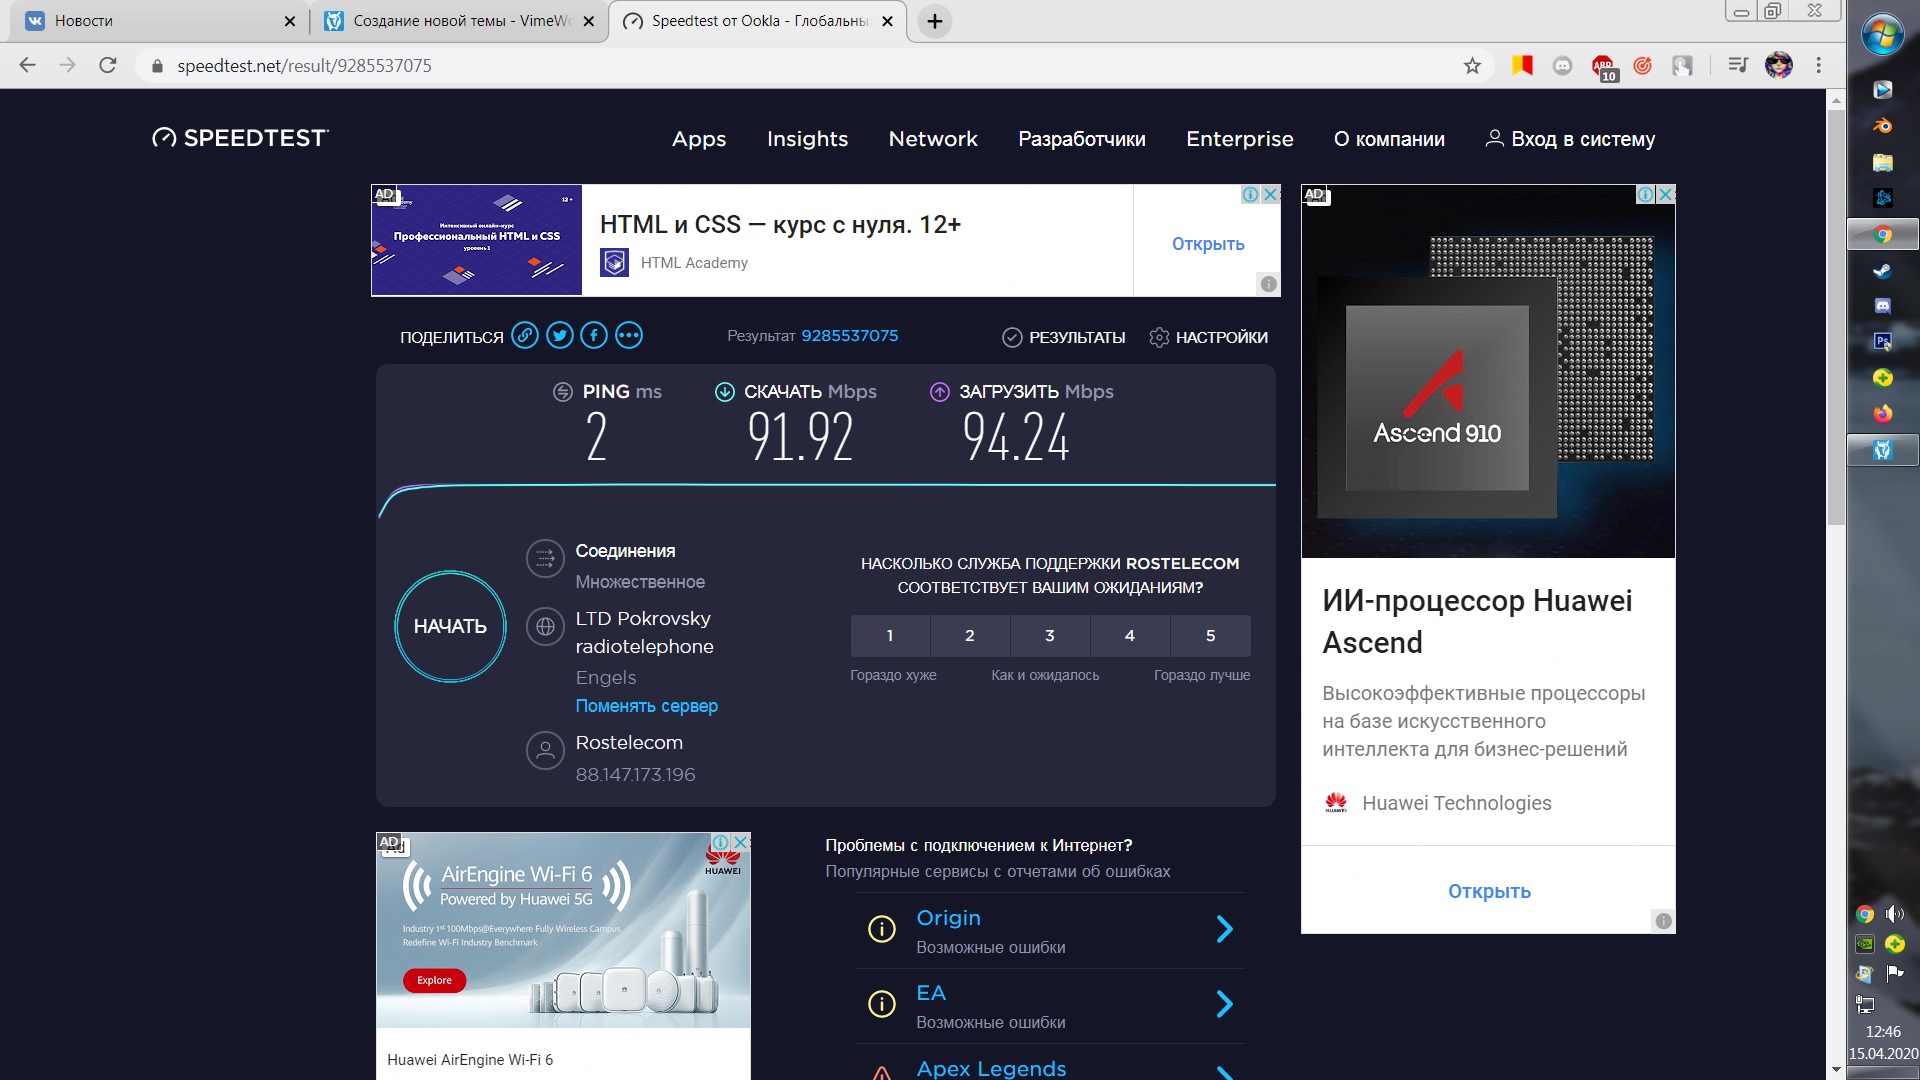This screenshot has height=1080, width=1920.
Task: Open Discord from the taskbar
Action: coord(1883,306)
